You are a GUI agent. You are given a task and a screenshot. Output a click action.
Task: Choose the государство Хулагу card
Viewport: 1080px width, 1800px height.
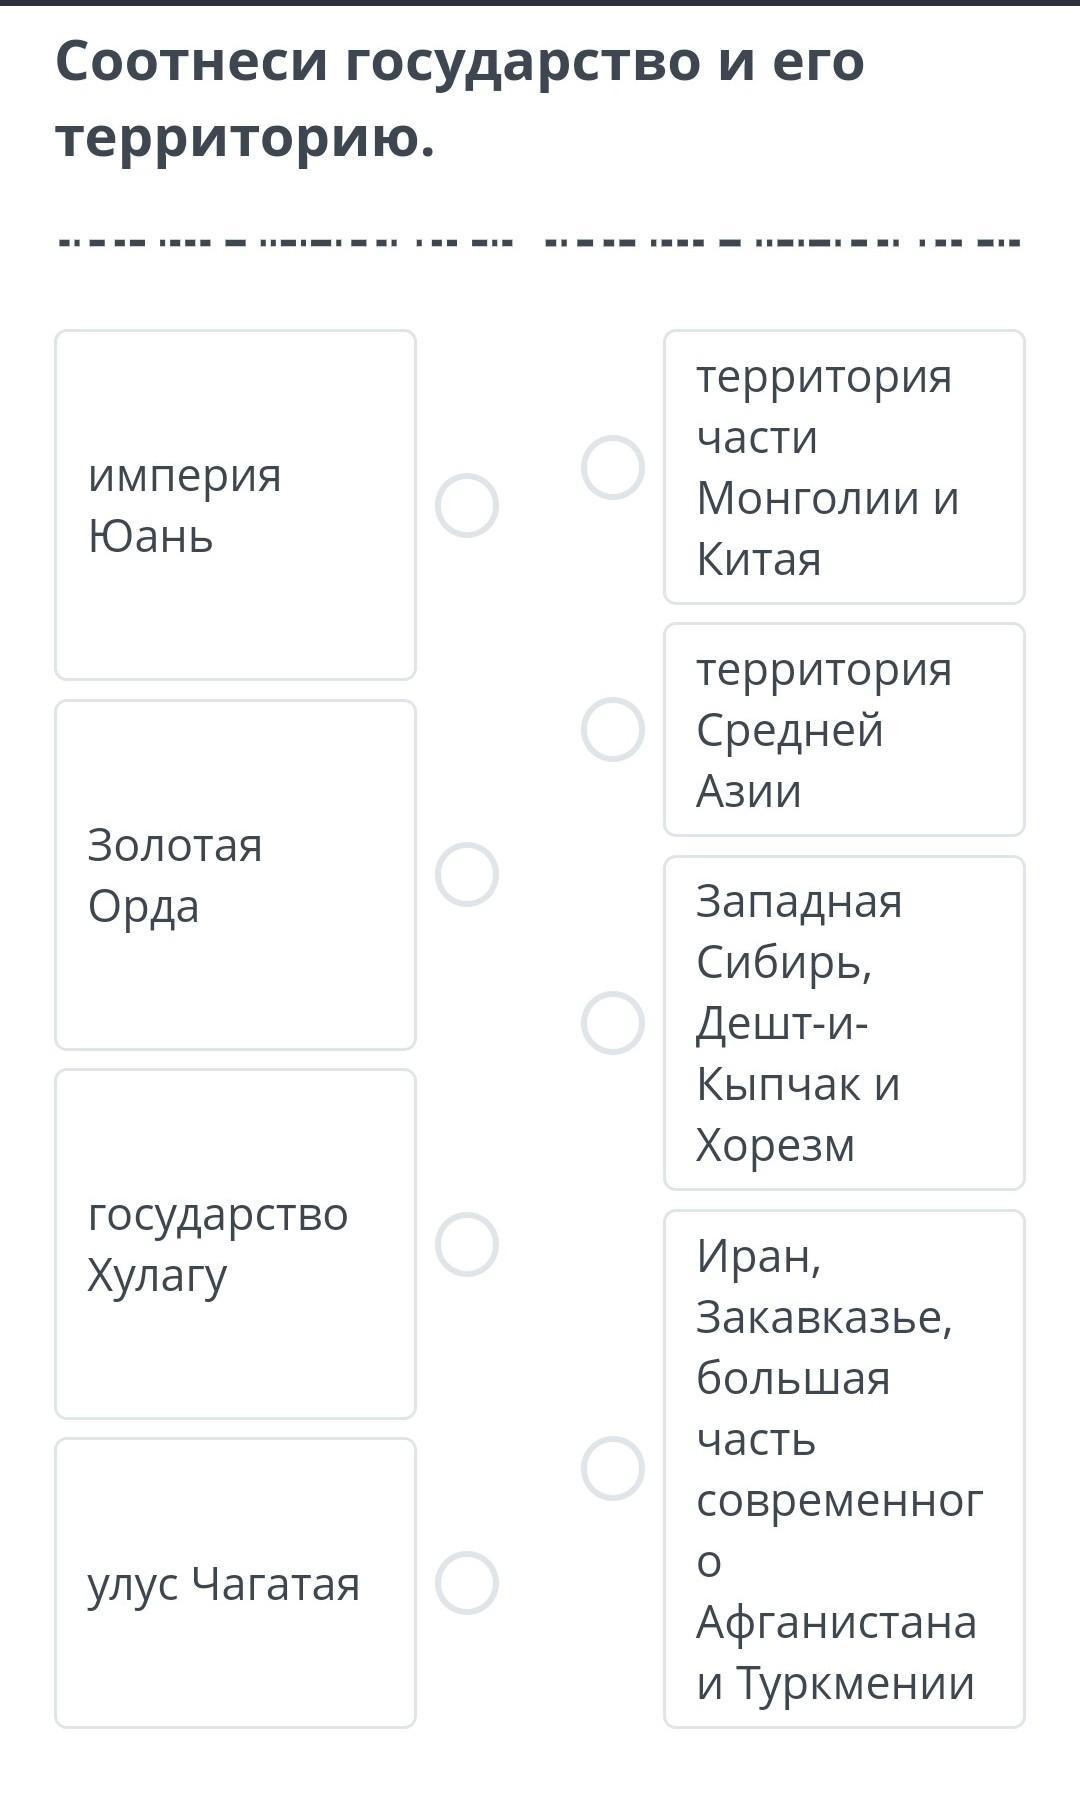pyautogui.click(x=235, y=1244)
